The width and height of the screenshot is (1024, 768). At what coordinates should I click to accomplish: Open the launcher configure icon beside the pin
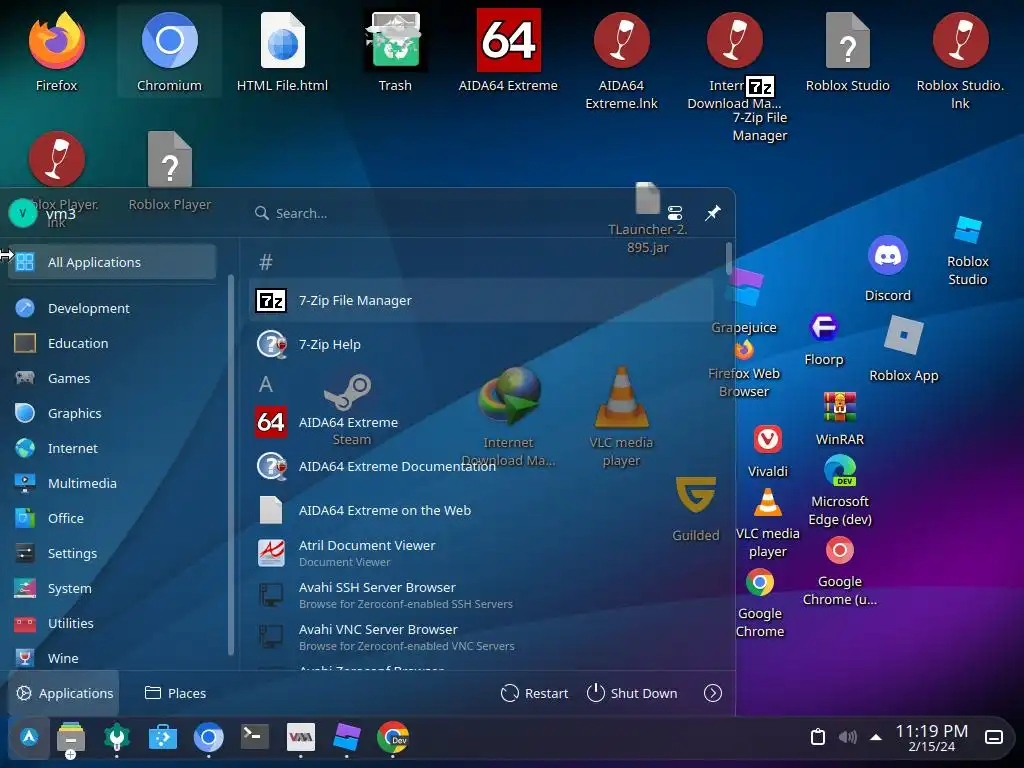click(x=675, y=213)
